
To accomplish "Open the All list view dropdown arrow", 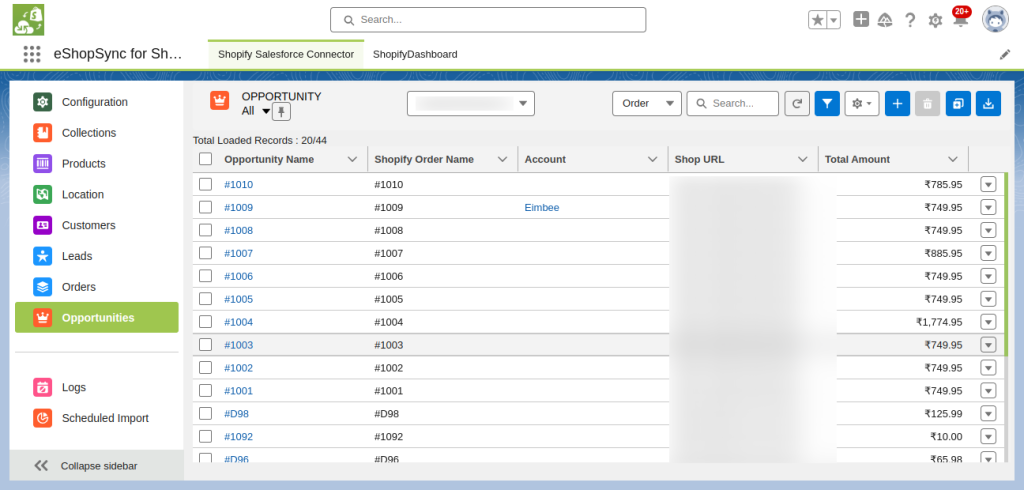I will click(265, 112).
